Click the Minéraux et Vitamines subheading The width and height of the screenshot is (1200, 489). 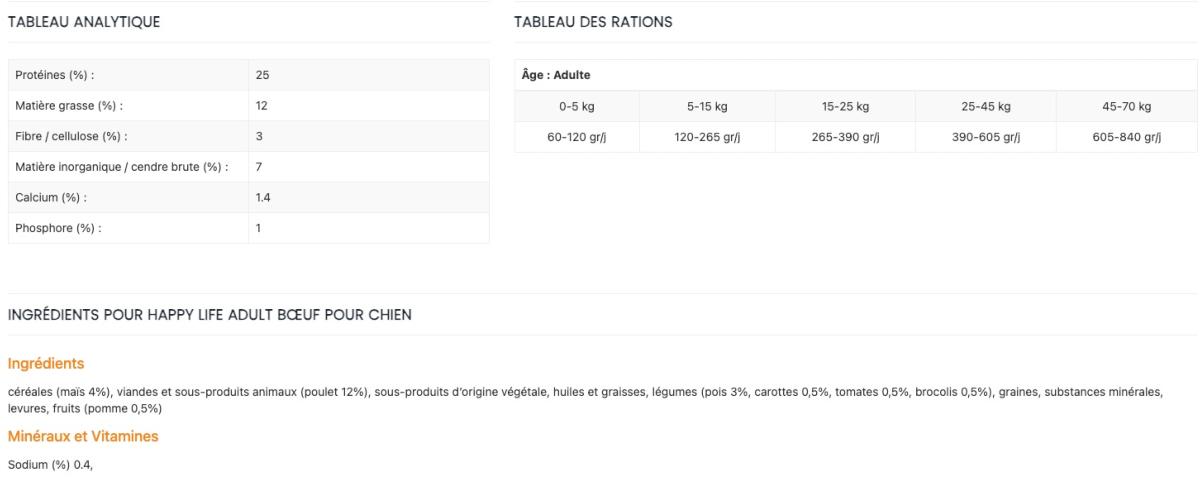[x=72, y=437]
